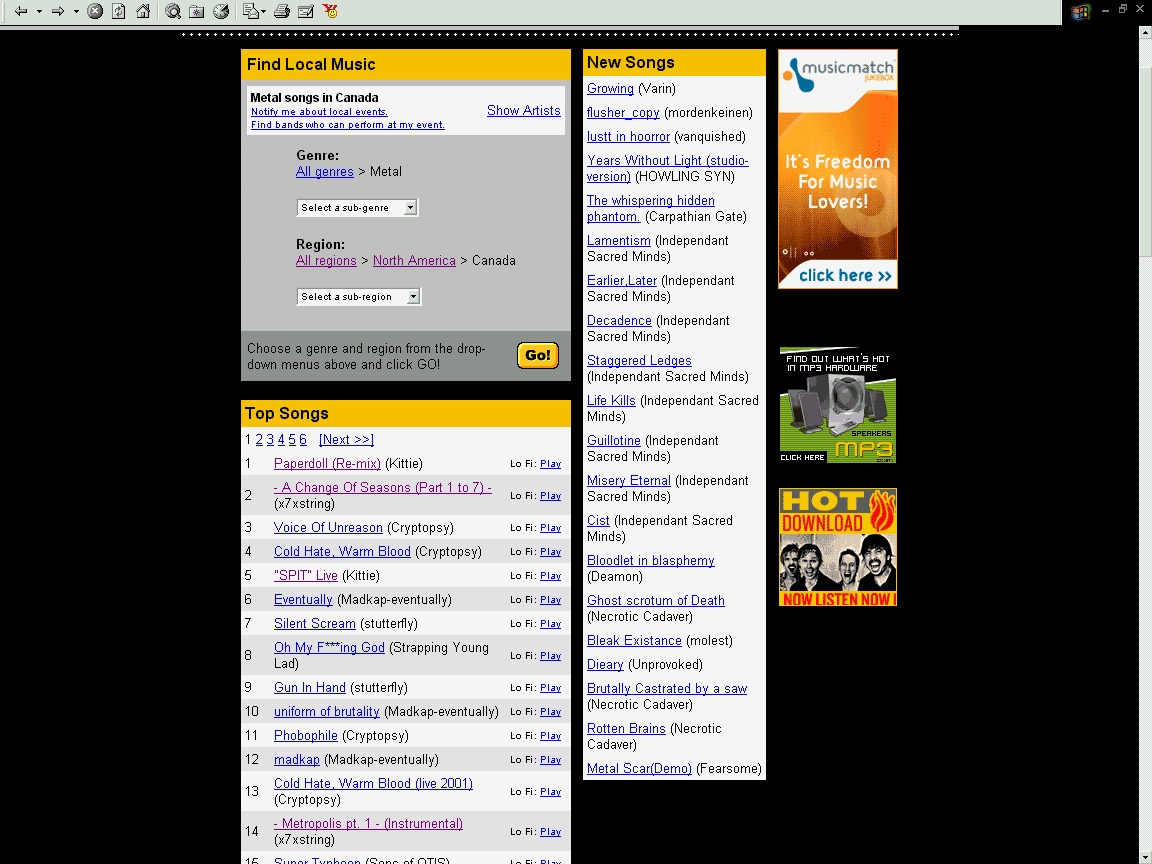
Task: Open the Lamentism new song link
Action: point(619,240)
